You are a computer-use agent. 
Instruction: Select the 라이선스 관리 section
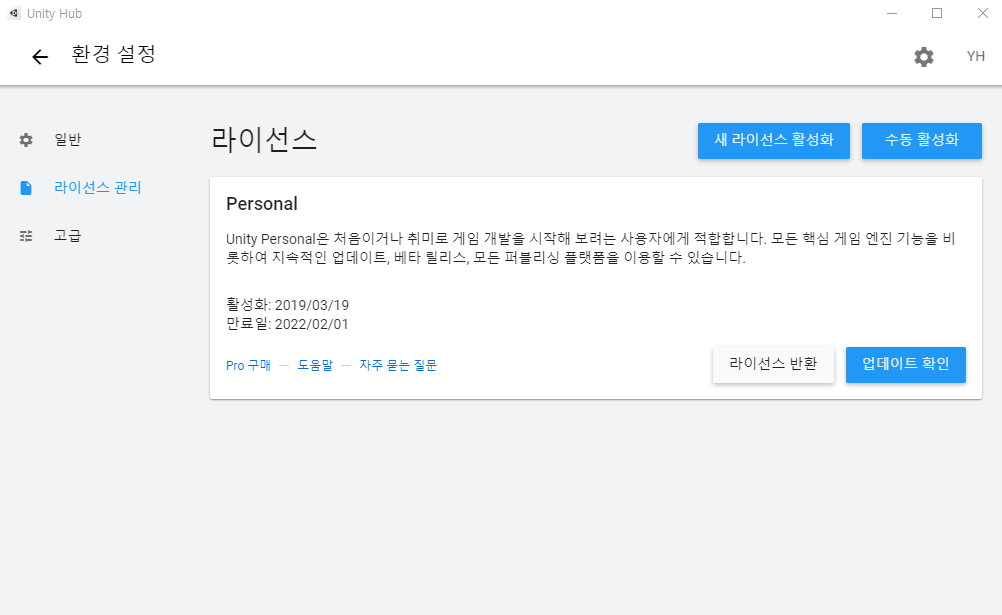point(97,188)
